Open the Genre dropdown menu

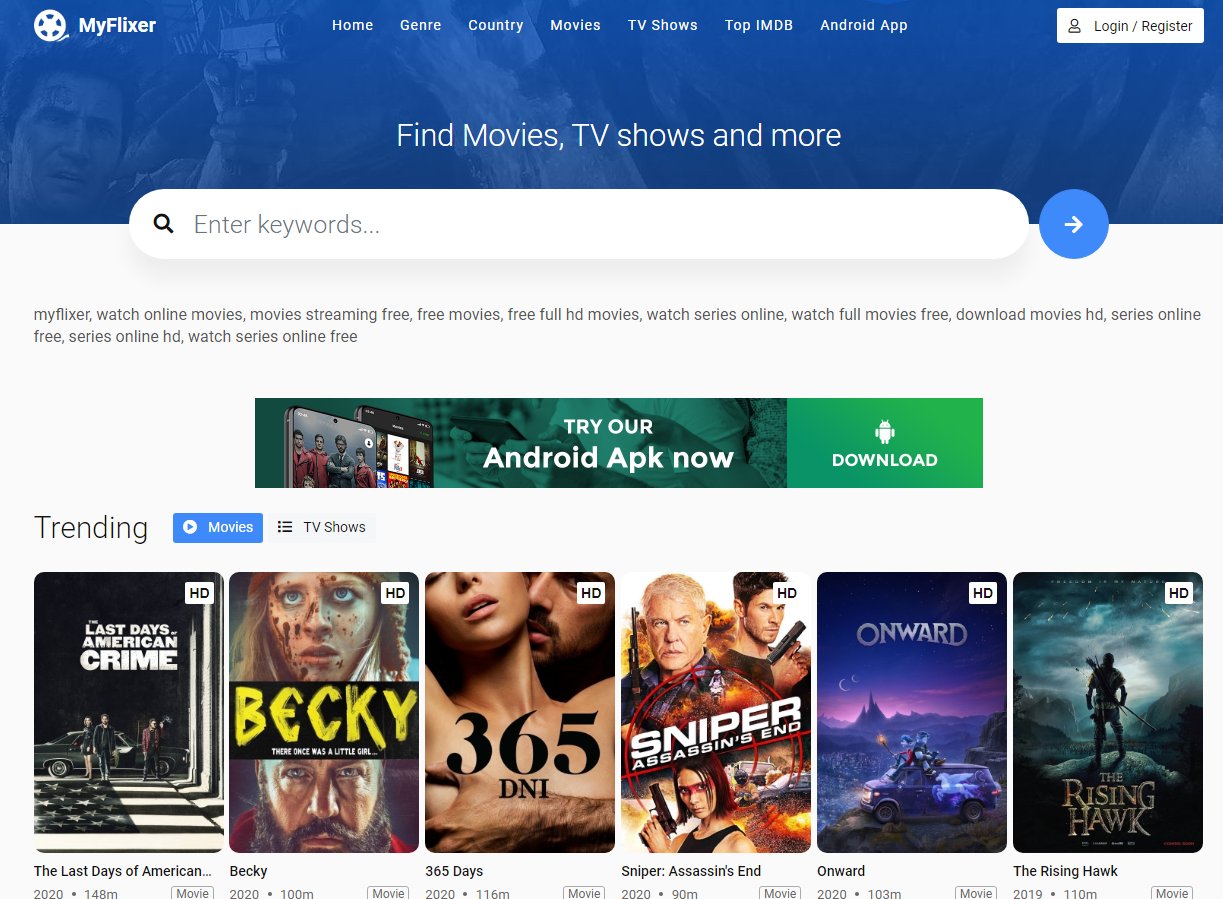(x=420, y=25)
